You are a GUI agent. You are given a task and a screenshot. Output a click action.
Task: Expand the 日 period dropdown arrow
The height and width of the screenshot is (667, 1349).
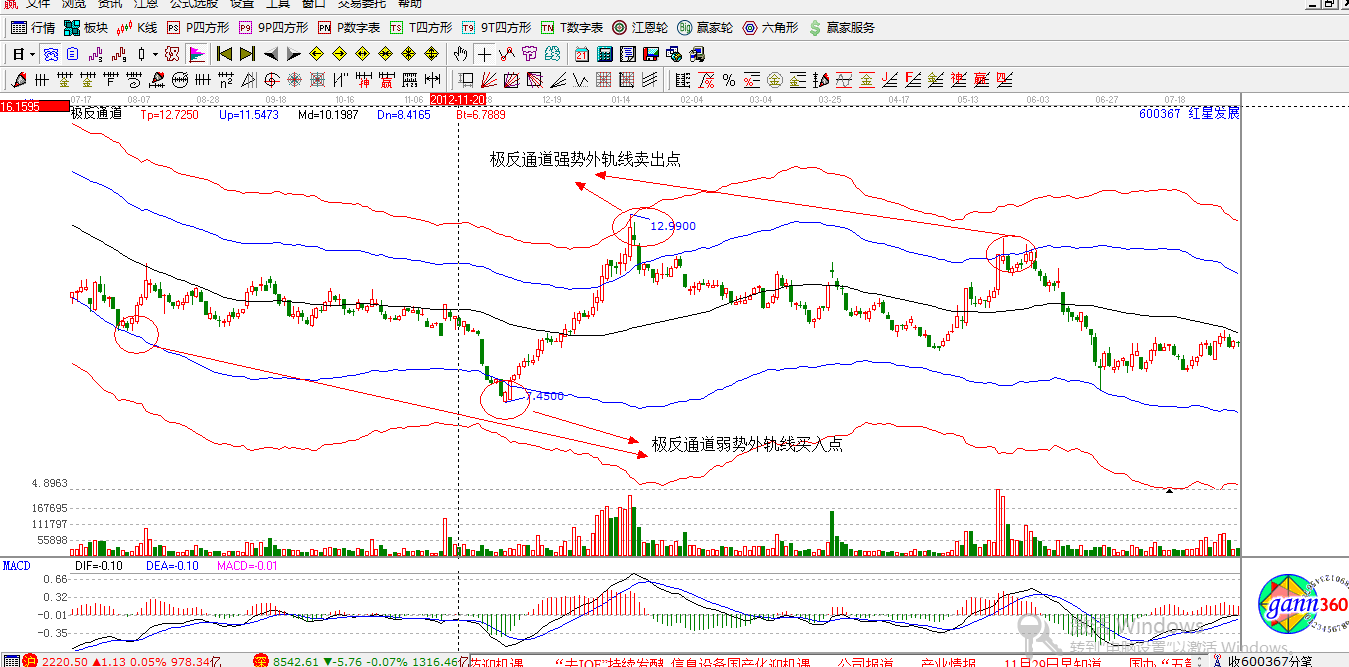[x=32, y=54]
